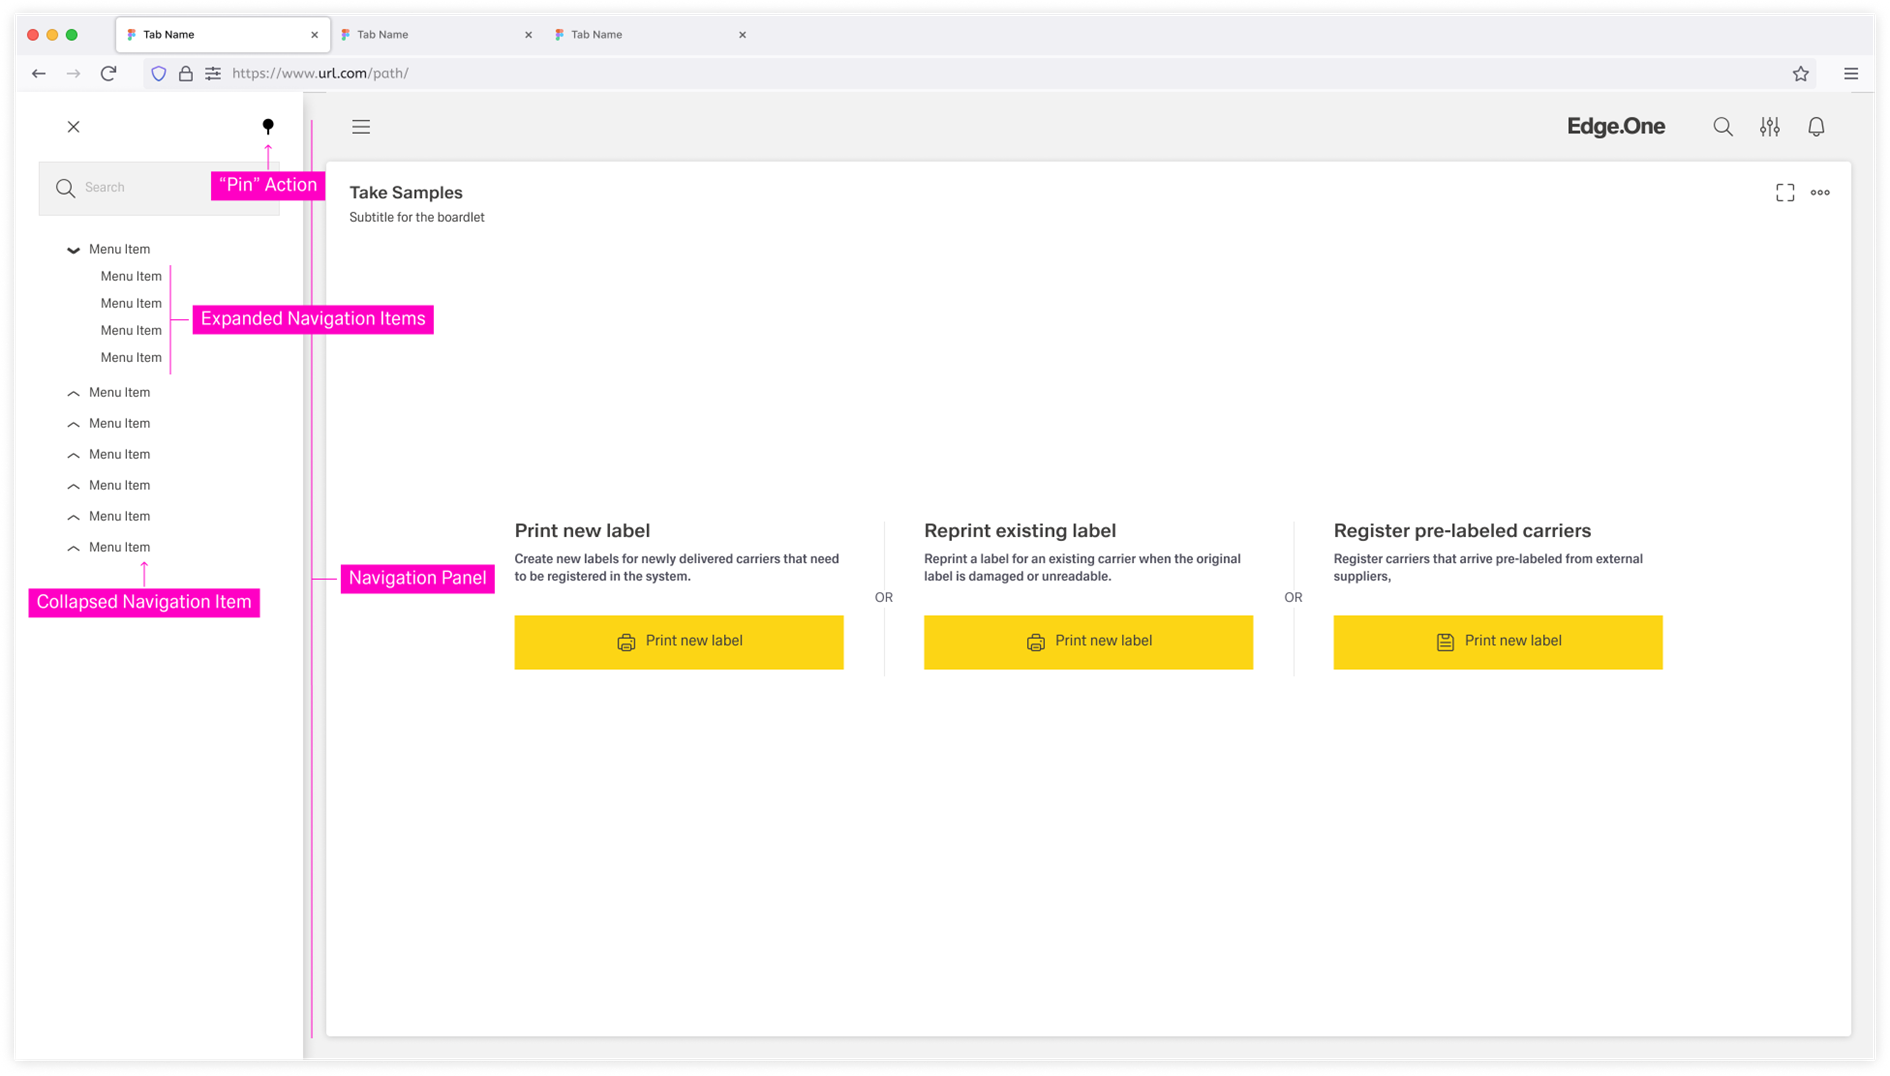The width and height of the screenshot is (1890, 1076).
Task: Open the settings sliders icon in the header
Action: click(x=1769, y=127)
